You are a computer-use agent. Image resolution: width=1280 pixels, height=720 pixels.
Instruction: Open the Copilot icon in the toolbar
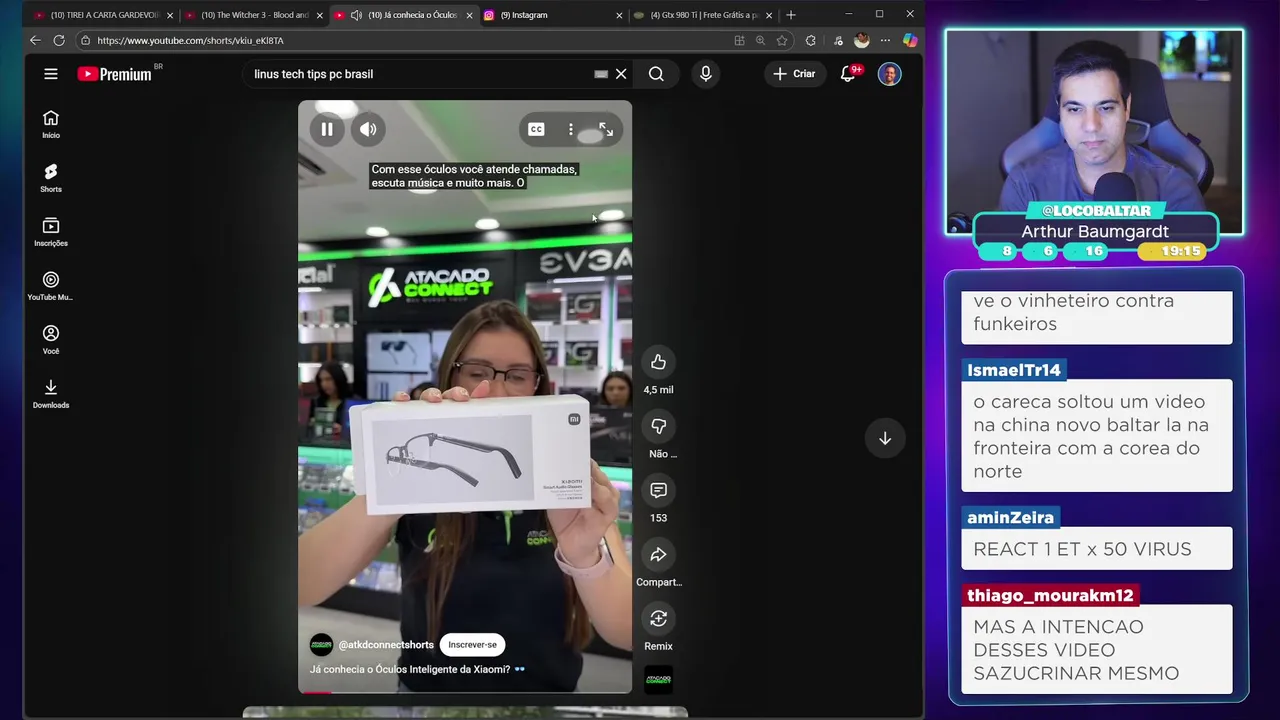click(909, 40)
